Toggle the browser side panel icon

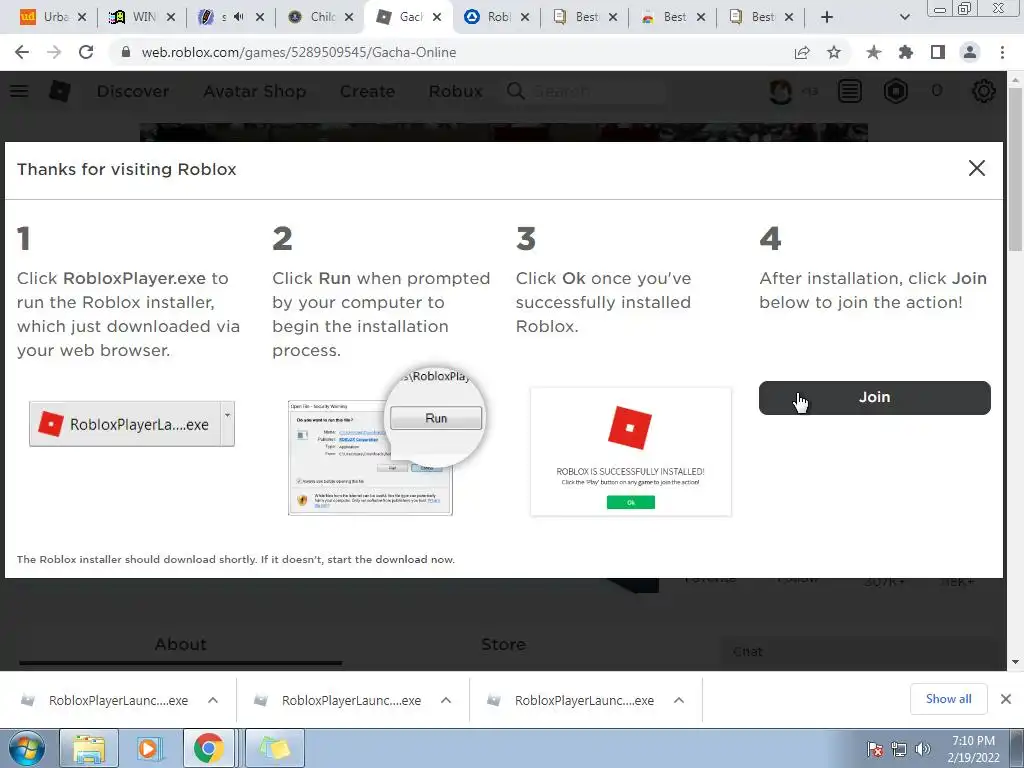click(938, 52)
